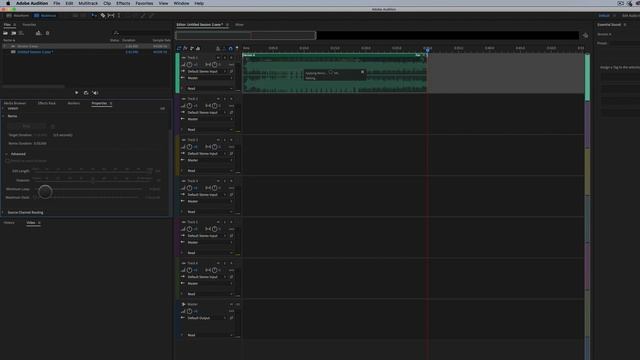
Task: Open Master track Default Output dropdown
Action: coord(207,318)
